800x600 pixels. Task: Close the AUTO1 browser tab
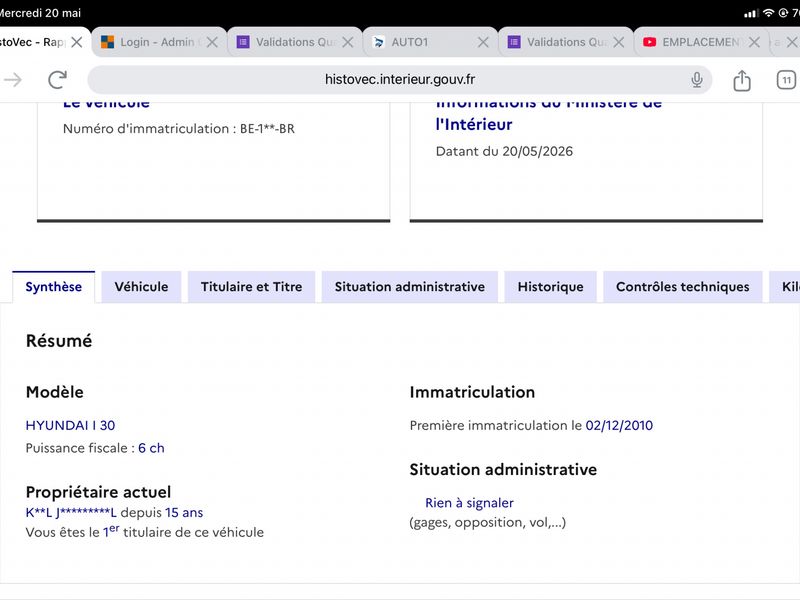tap(483, 42)
